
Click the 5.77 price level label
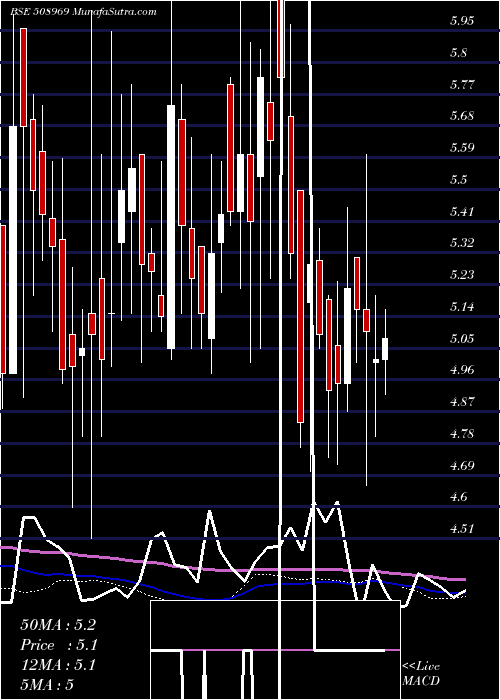coord(462,84)
